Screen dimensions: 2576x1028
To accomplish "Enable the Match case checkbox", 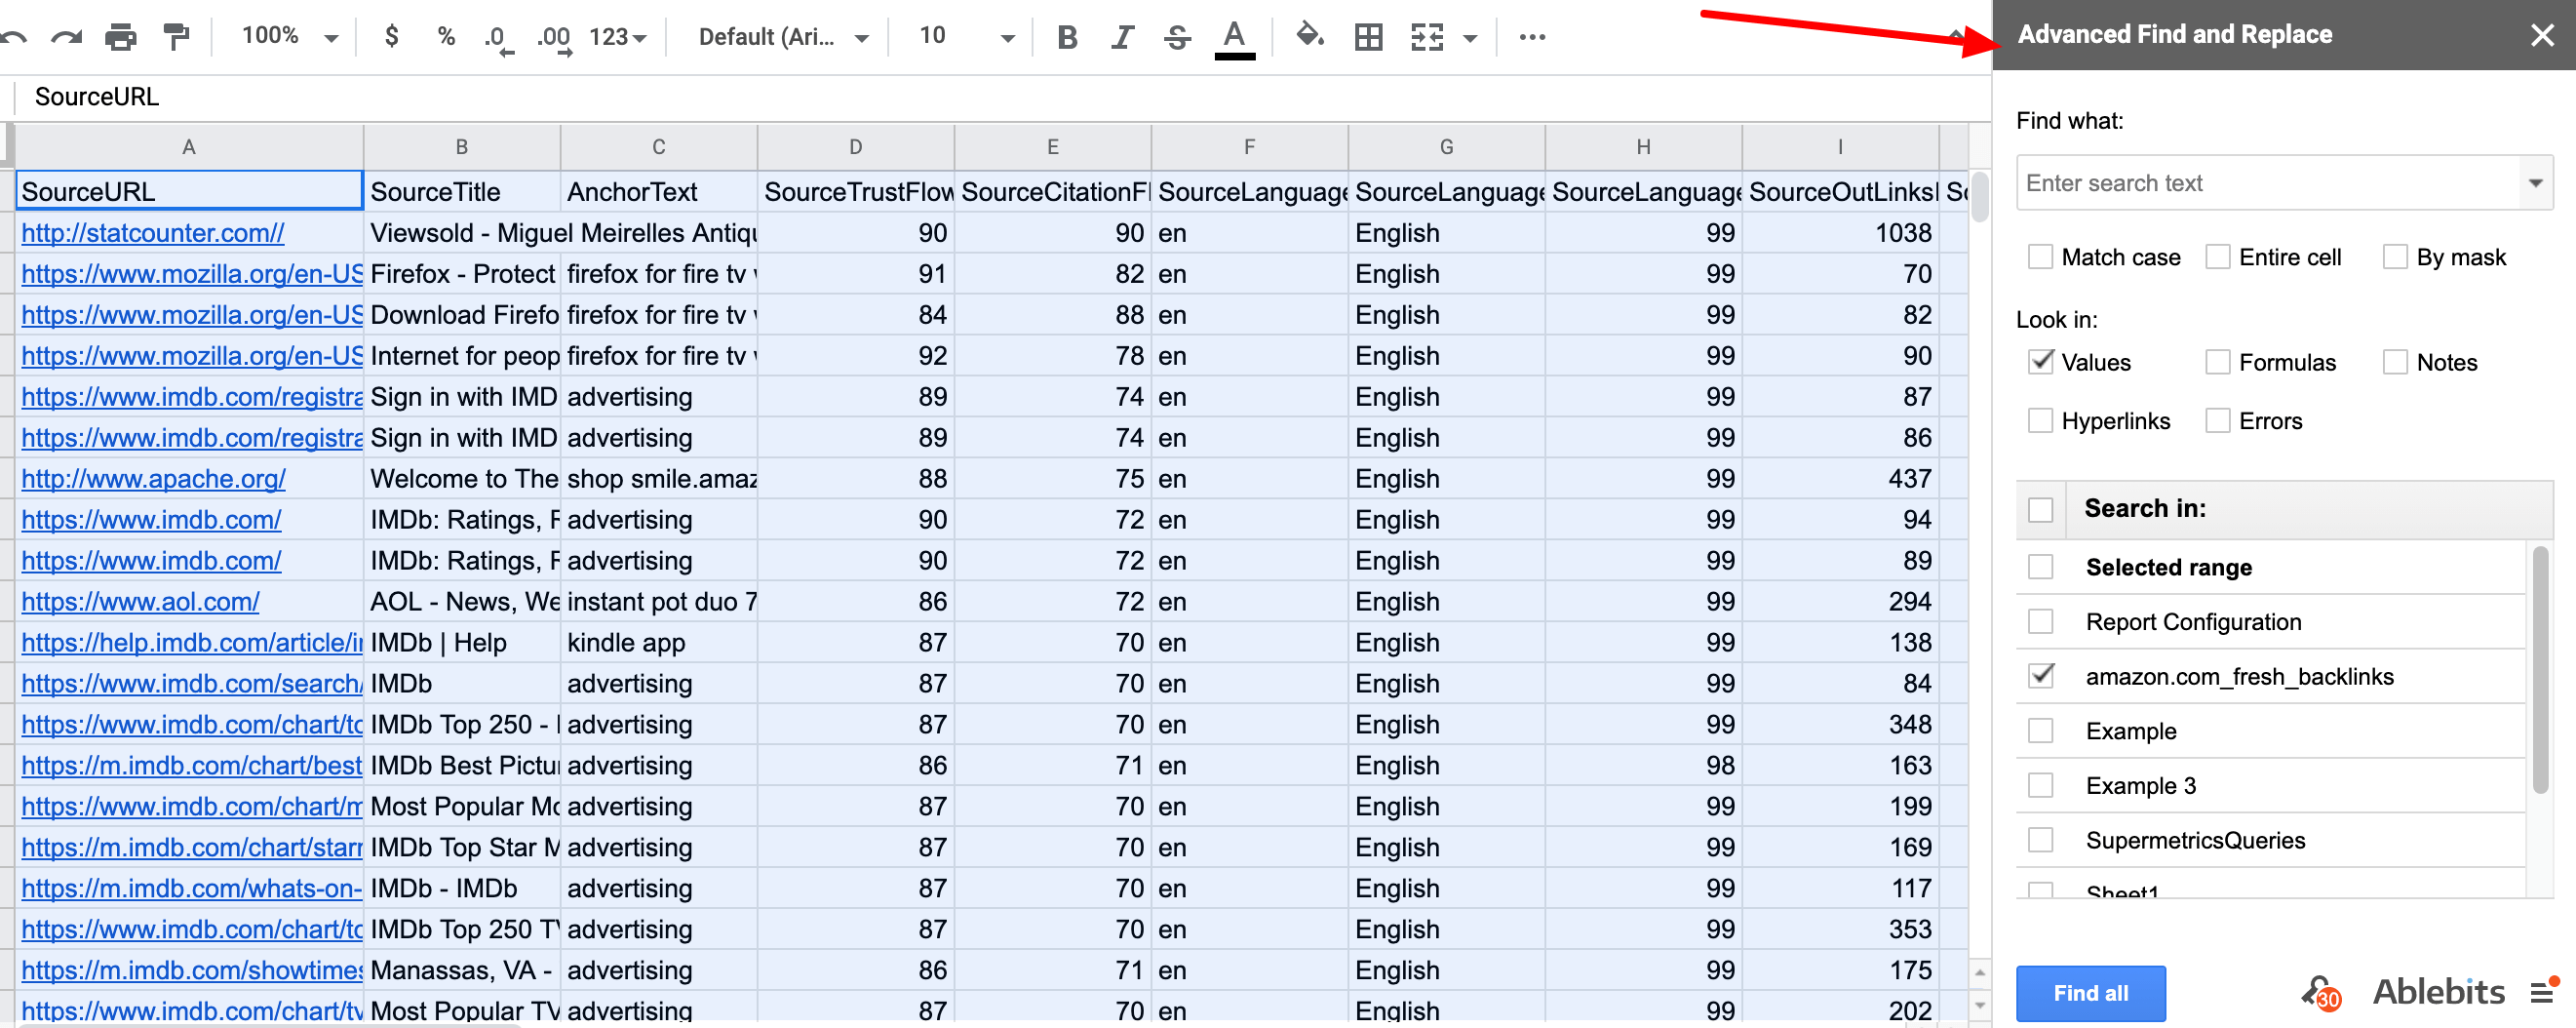I will 2040,257.
